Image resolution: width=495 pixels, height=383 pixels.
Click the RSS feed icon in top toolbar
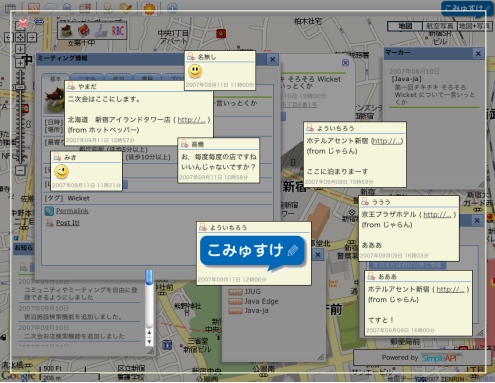tap(34, 7)
